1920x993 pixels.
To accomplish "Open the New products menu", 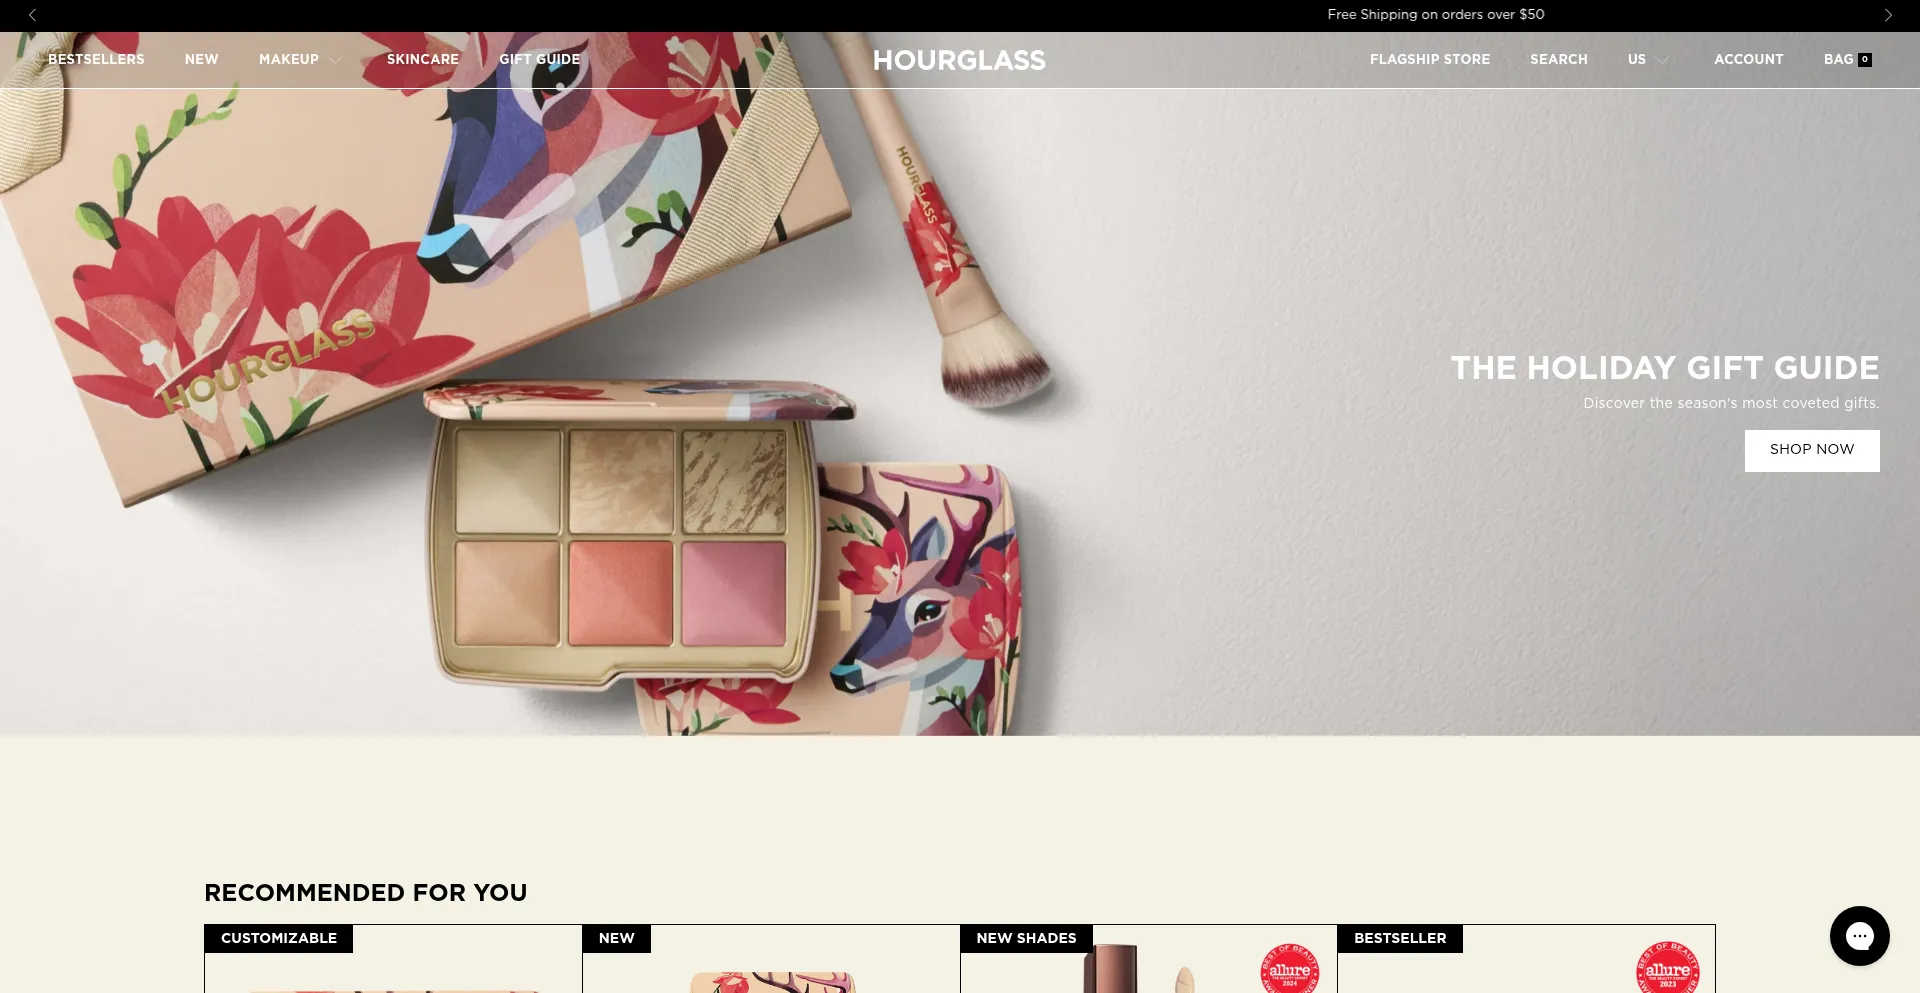I will pyautogui.click(x=201, y=60).
